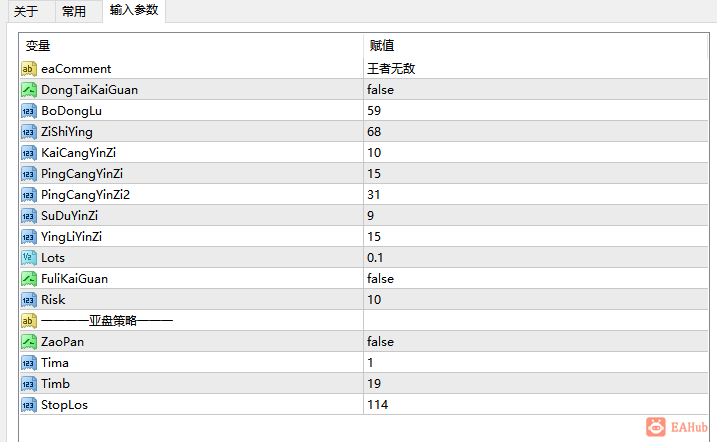Click the string icon beside eaComment

click(x=28, y=69)
